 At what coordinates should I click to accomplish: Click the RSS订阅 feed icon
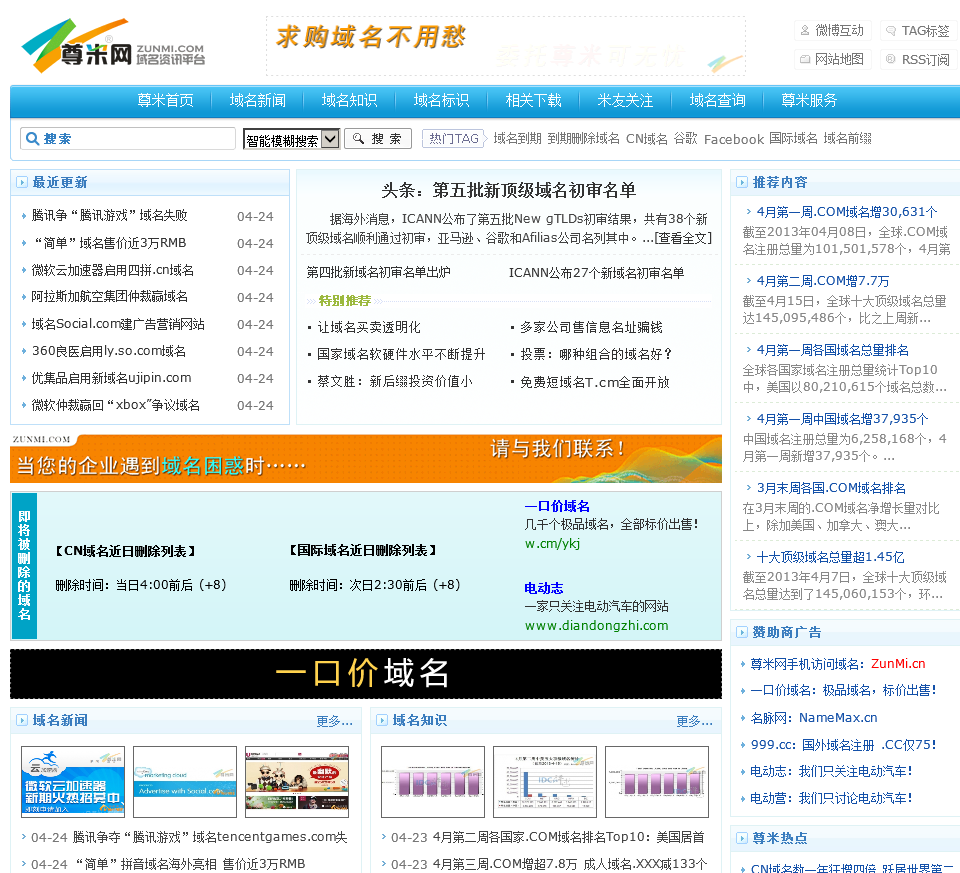pyautogui.click(x=891, y=59)
